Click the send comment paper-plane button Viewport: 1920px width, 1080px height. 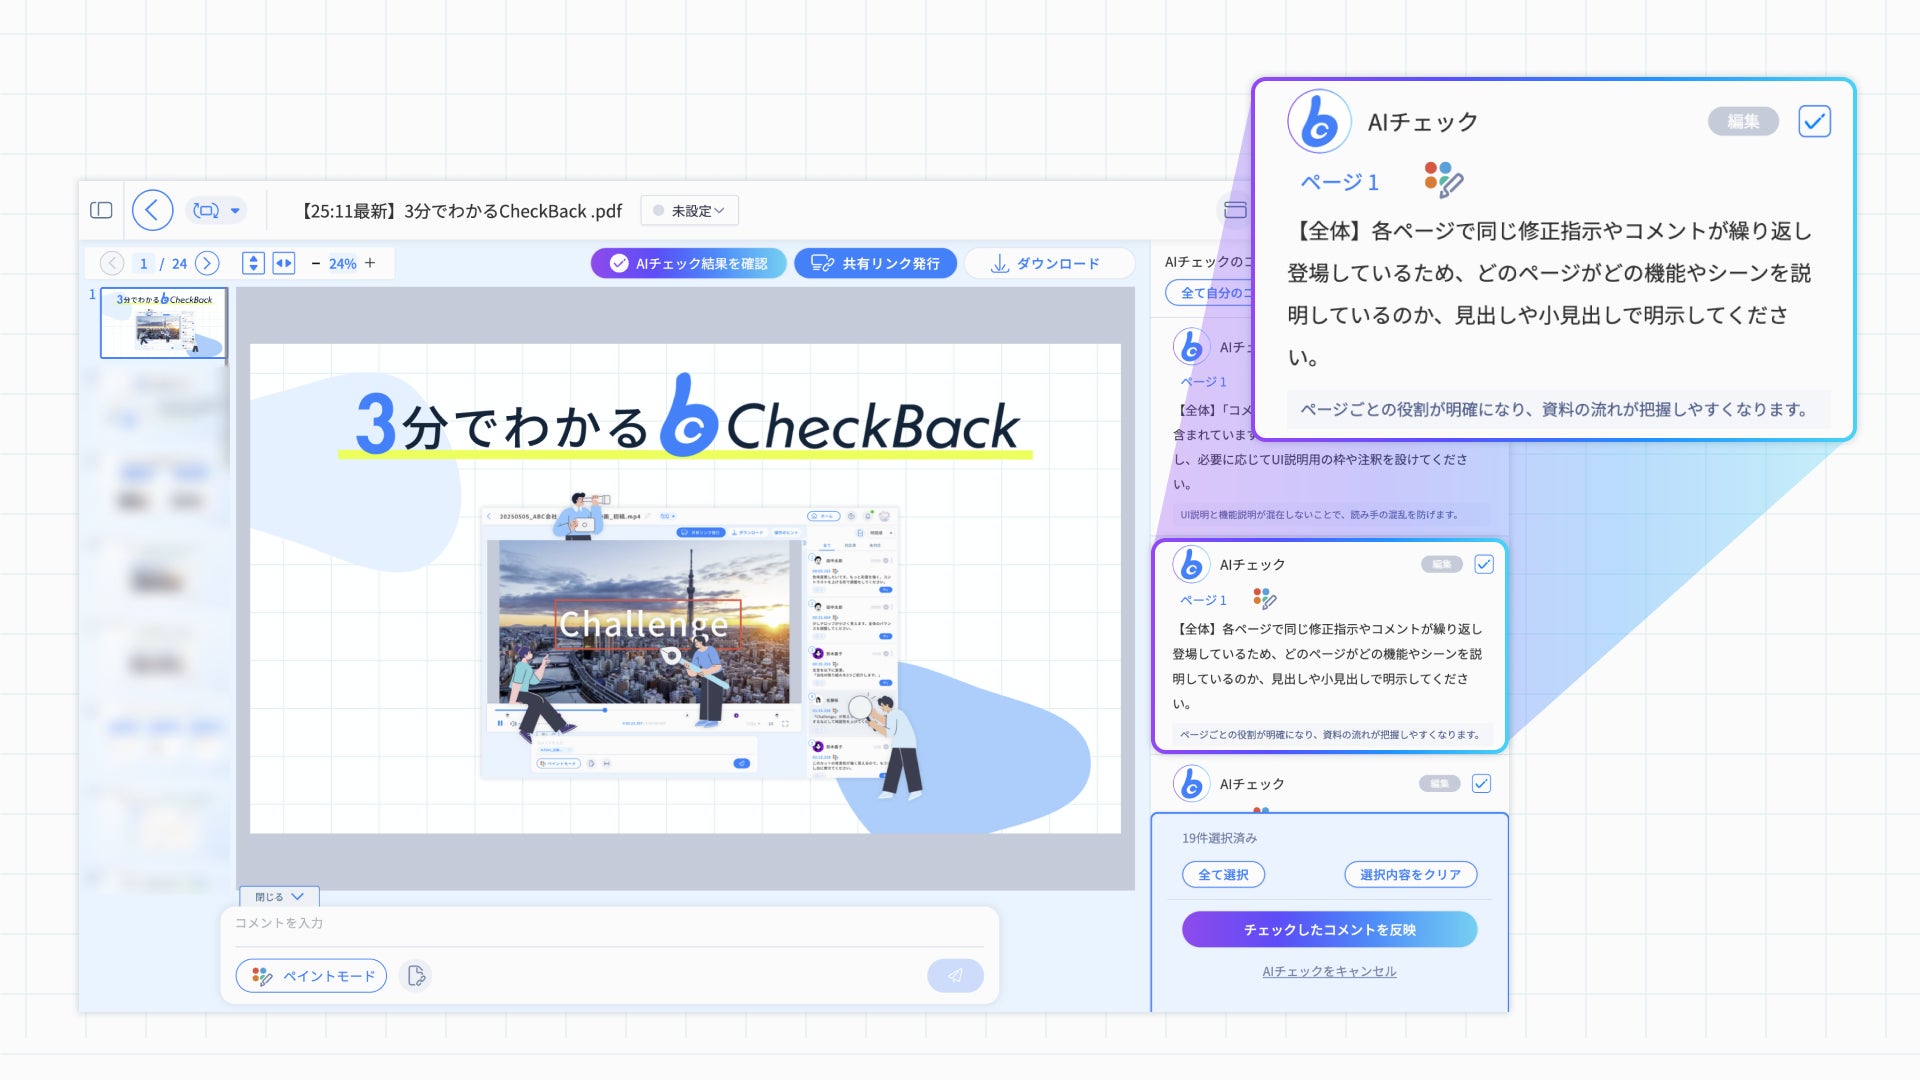tap(954, 975)
